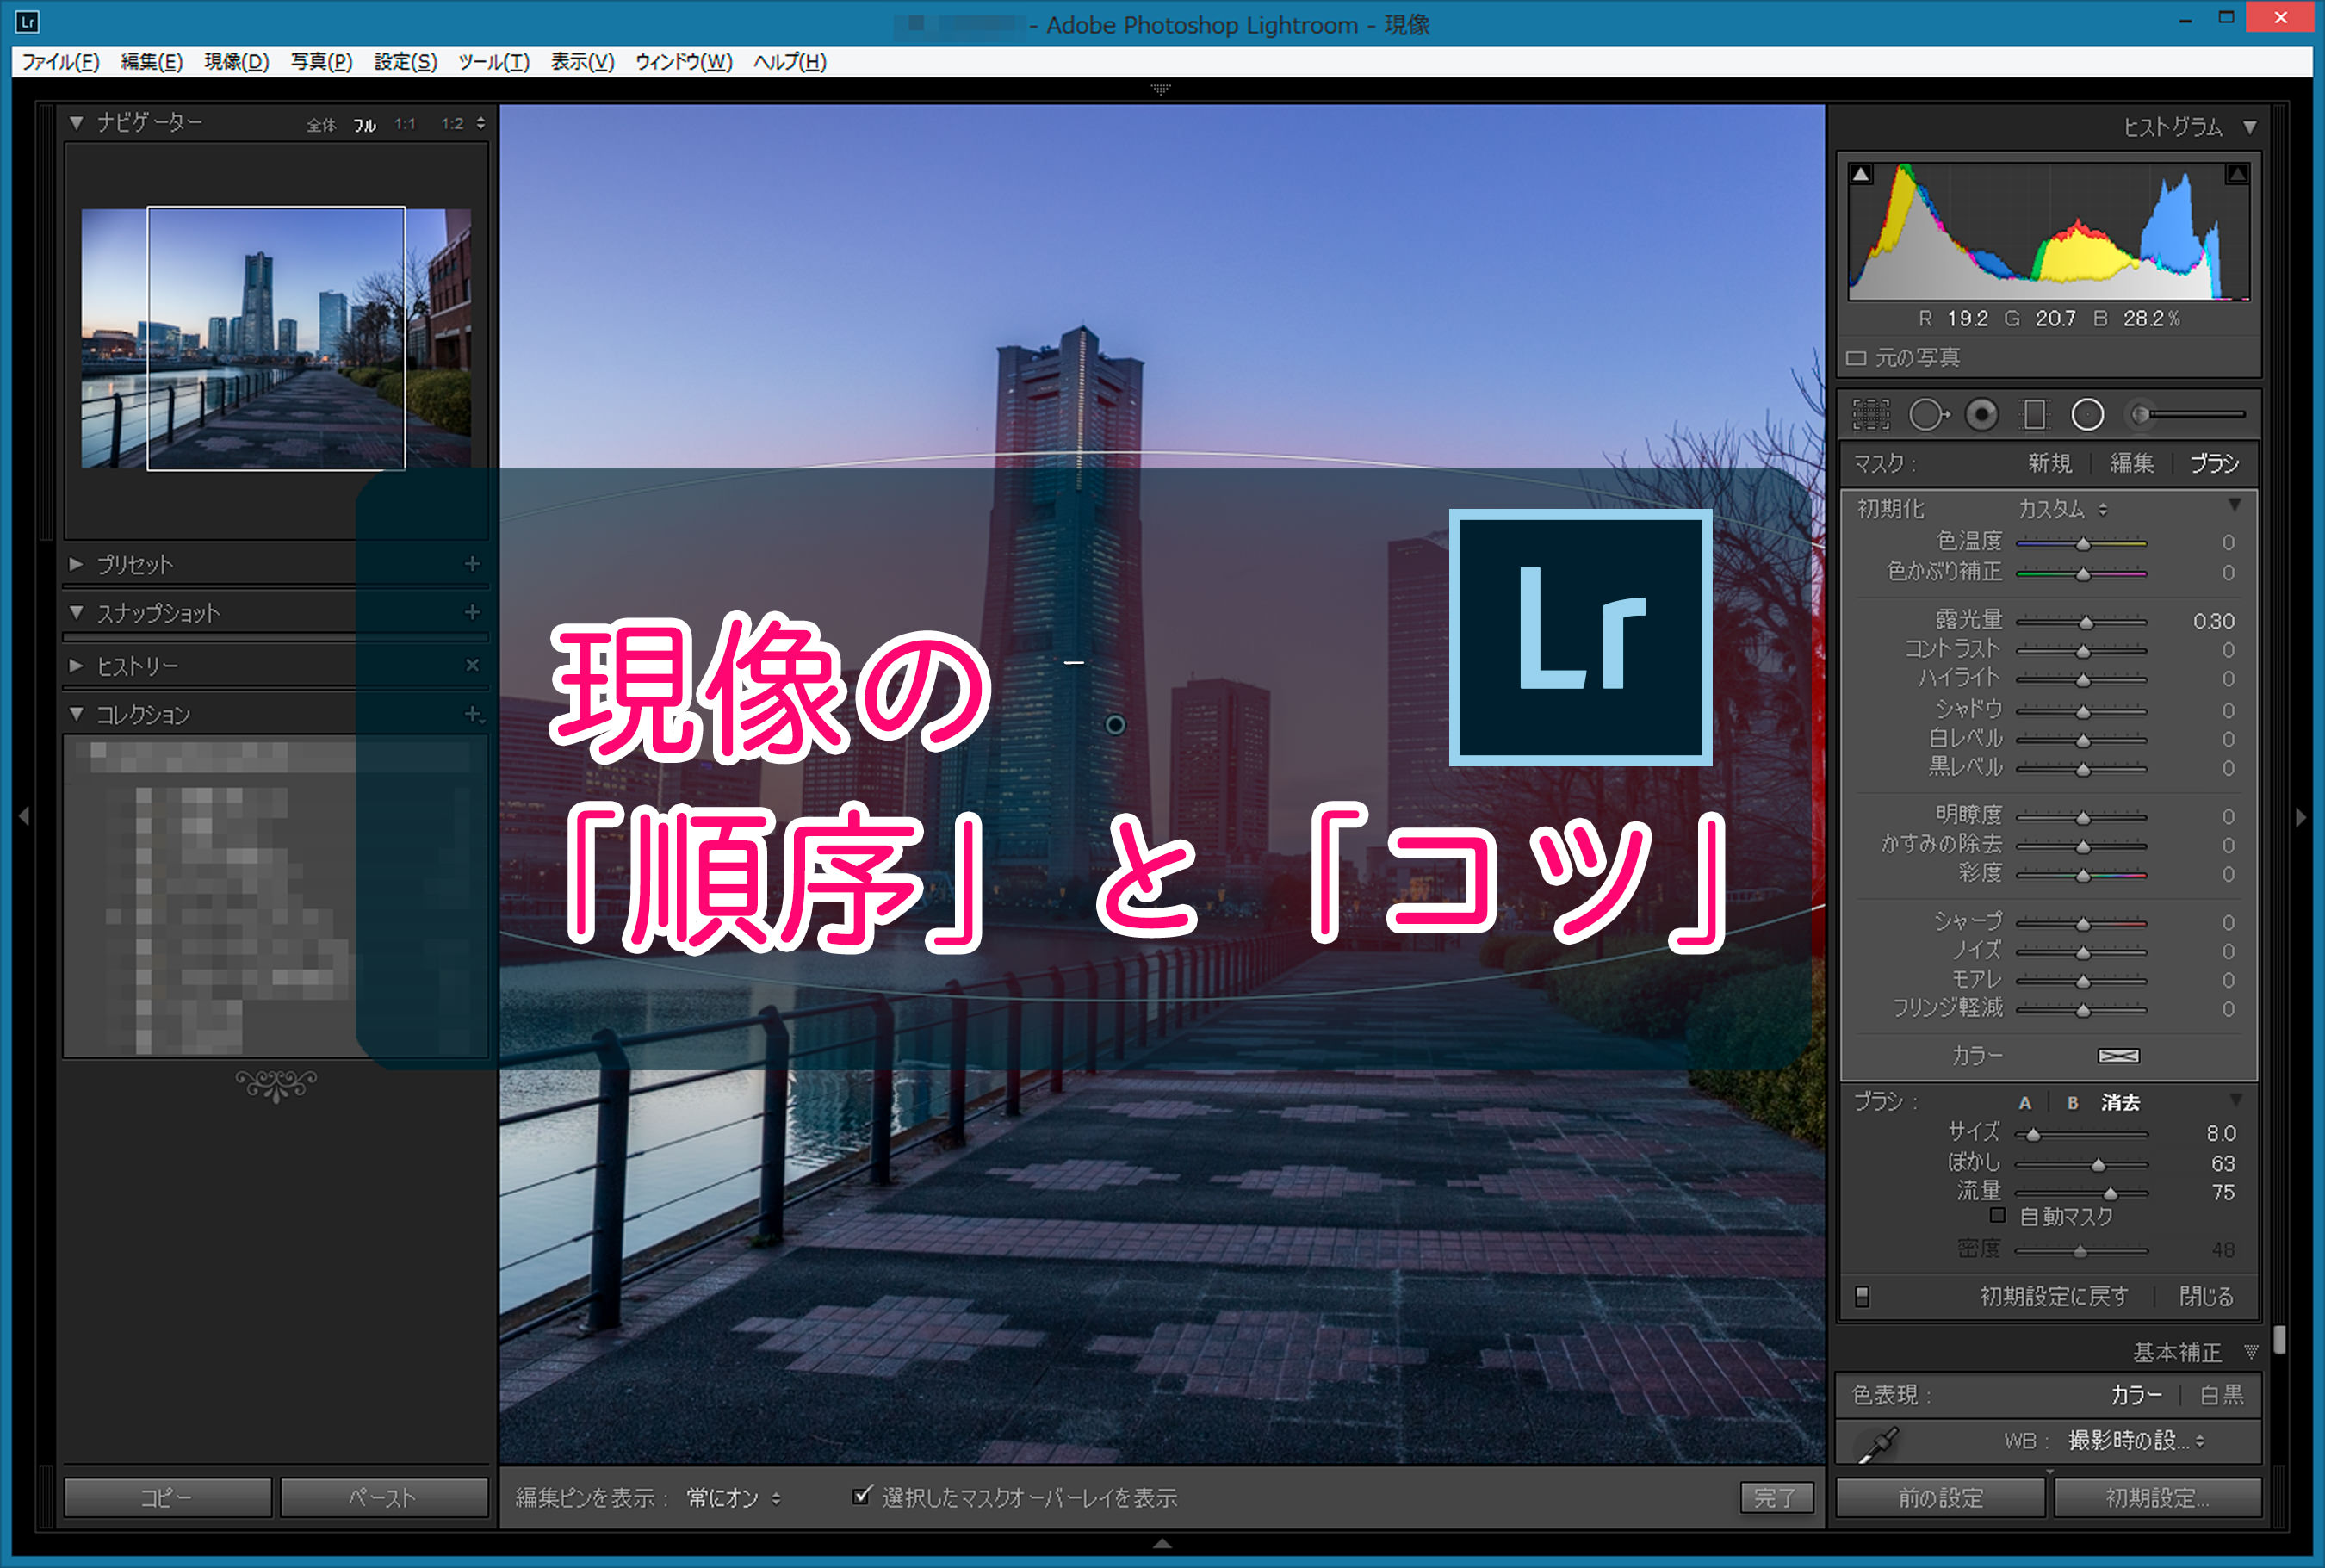Open the カスタム effect preset dropdown
2325x1568 pixels.
[x=2062, y=509]
